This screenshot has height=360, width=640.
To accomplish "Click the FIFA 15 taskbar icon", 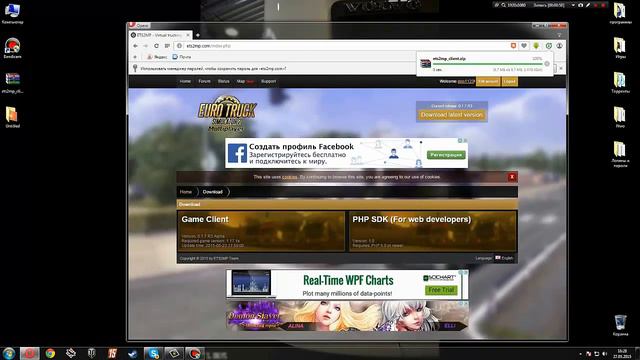I will coord(112,353).
